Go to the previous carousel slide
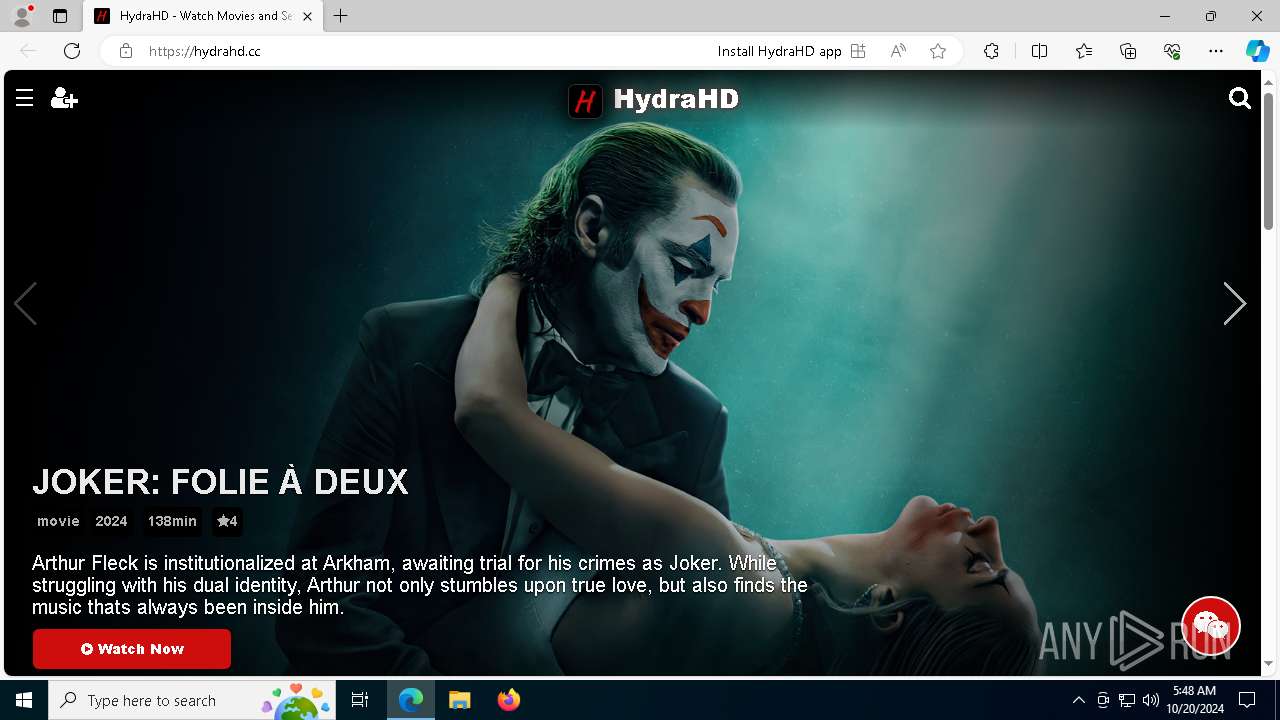 26,303
